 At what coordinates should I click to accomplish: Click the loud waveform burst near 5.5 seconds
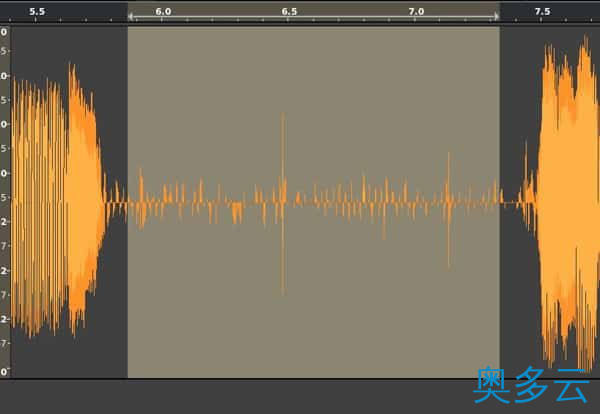point(57,201)
